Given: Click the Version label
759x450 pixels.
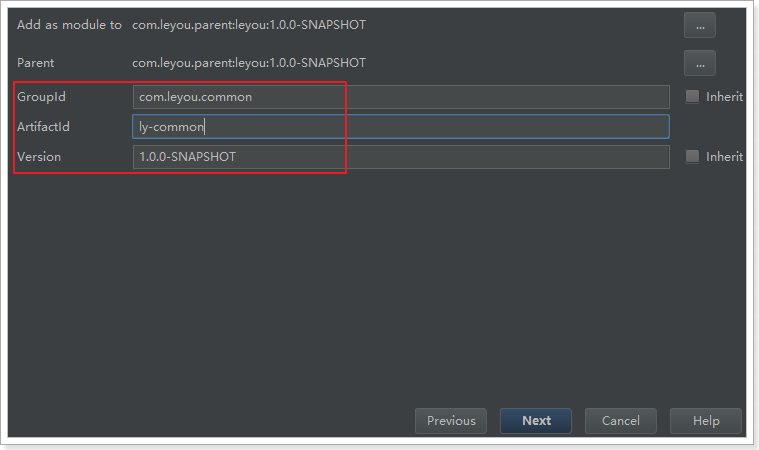Looking at the screenshot, I should pyautogui.click(x=39, y=157).
